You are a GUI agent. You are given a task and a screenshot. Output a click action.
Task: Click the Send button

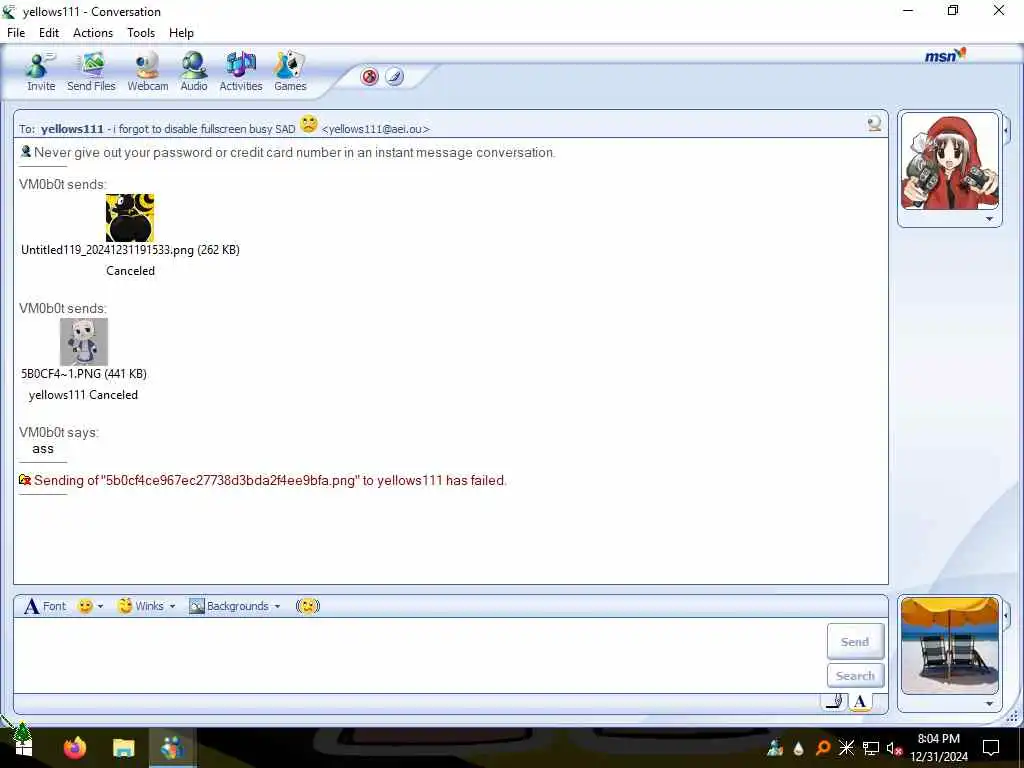856,641
